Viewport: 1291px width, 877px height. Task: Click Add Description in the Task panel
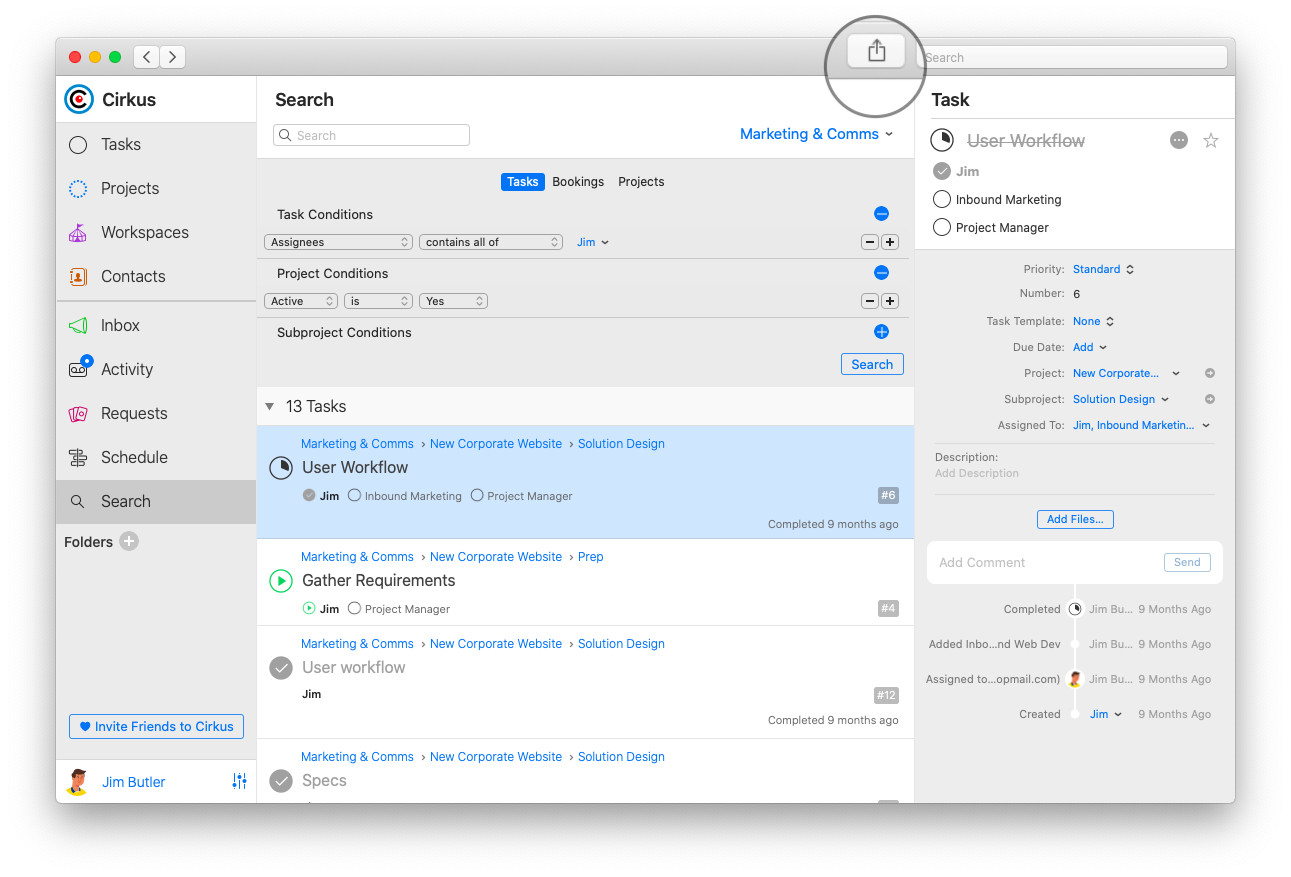pyautogui.click(x=977, y=473)
